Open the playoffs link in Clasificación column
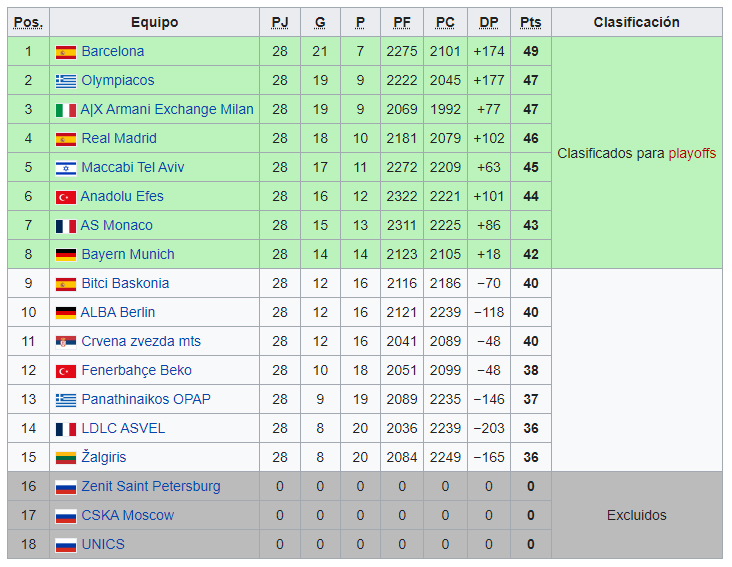 (x=692, y=154)
